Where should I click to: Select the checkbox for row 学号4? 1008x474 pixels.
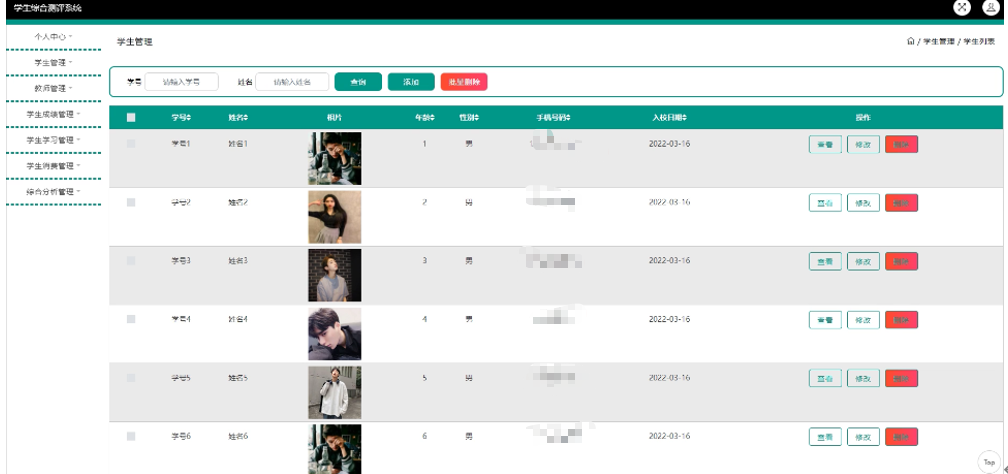pos(131,319)
